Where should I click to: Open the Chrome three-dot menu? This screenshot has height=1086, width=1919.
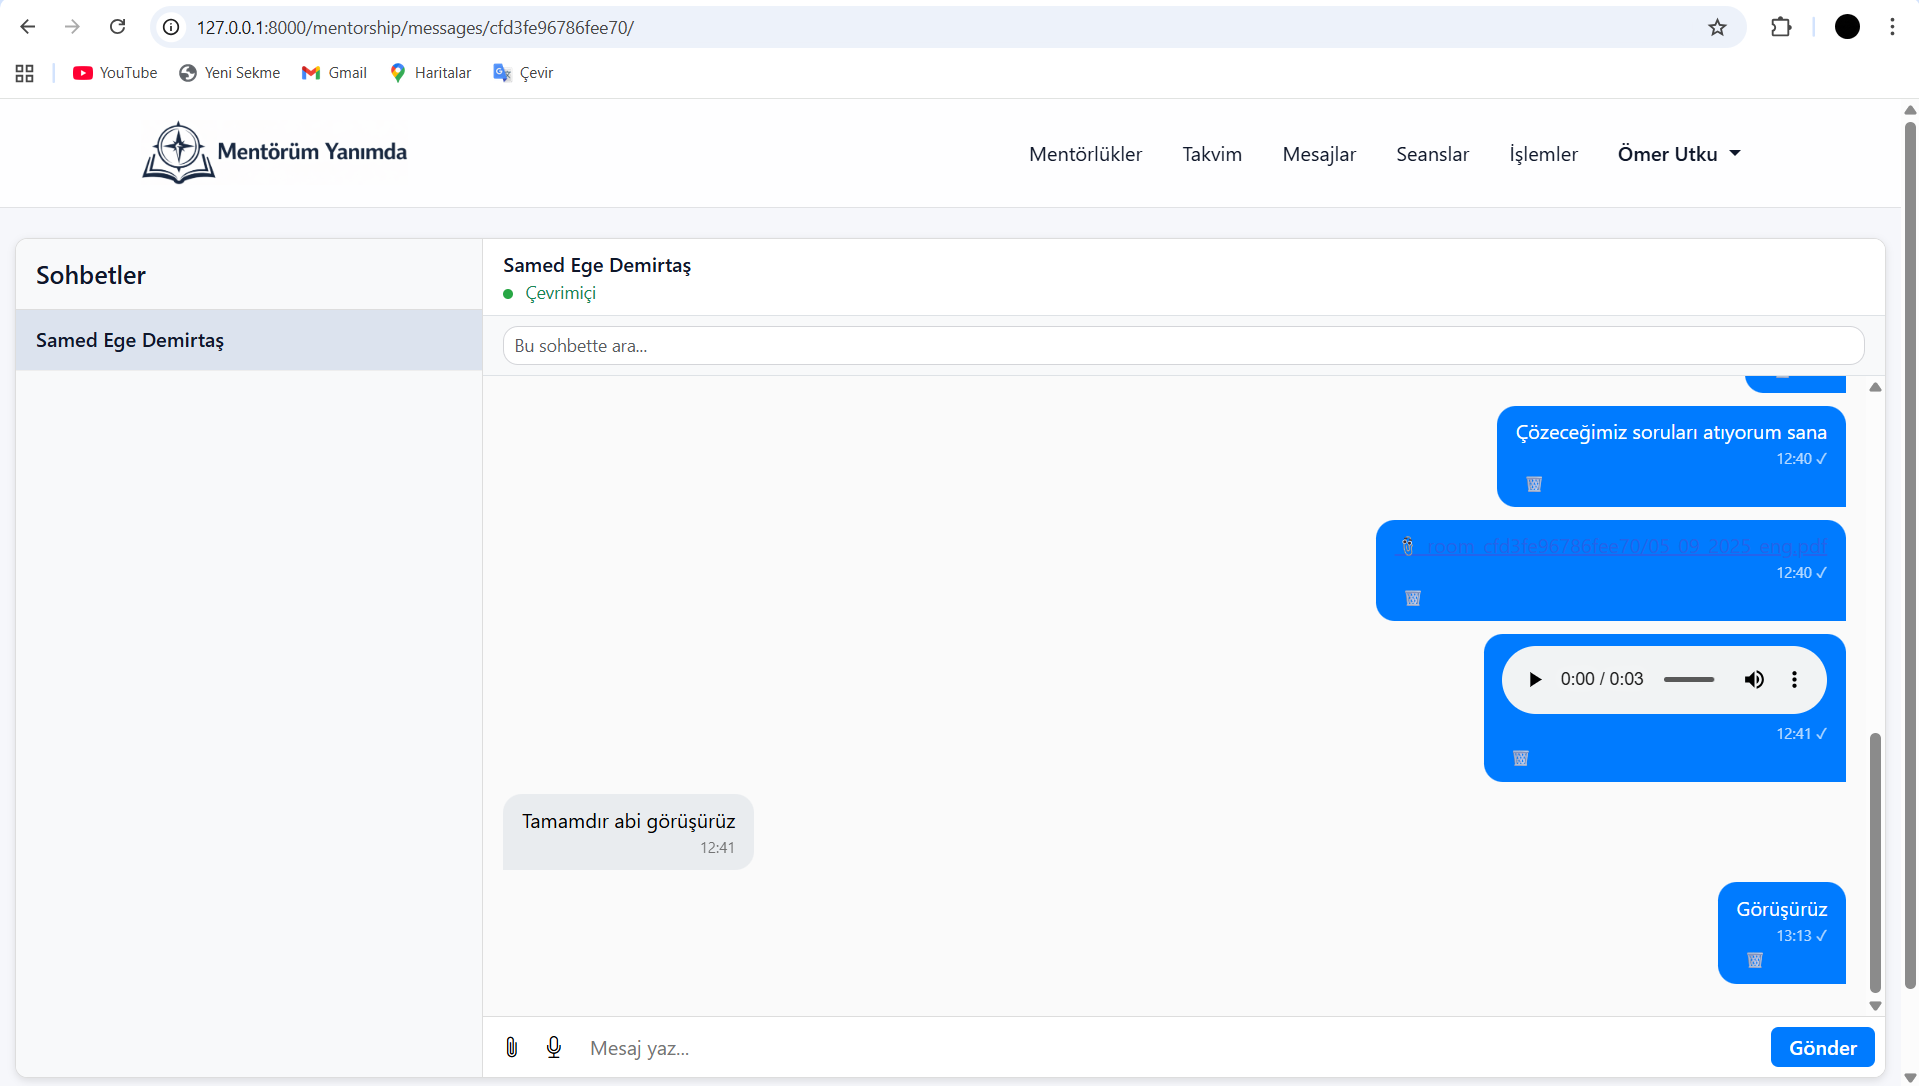[x=1892, y=27]
